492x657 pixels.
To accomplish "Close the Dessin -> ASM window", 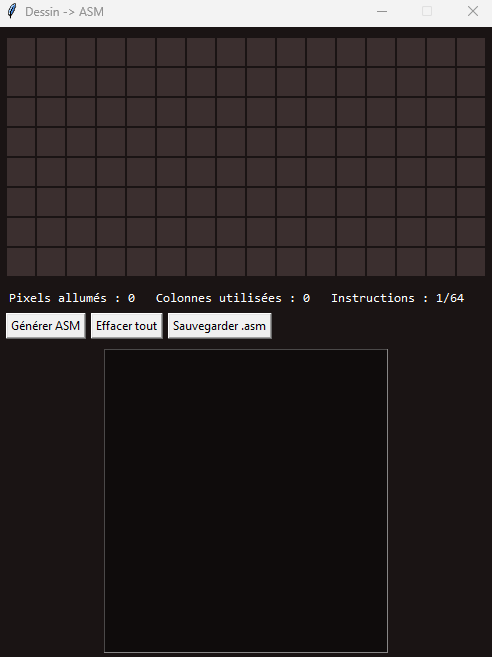I will click(x=473, y=11).
